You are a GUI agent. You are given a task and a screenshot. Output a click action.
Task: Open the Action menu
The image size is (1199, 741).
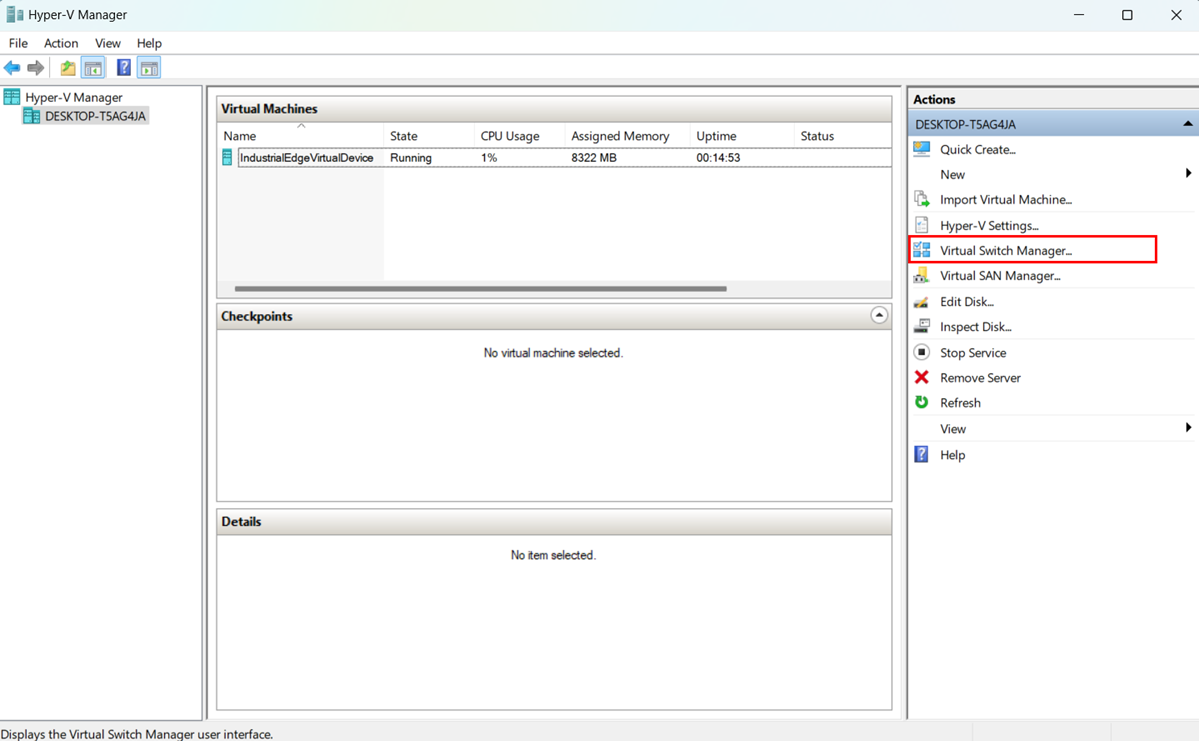click(x=61, y=43)
